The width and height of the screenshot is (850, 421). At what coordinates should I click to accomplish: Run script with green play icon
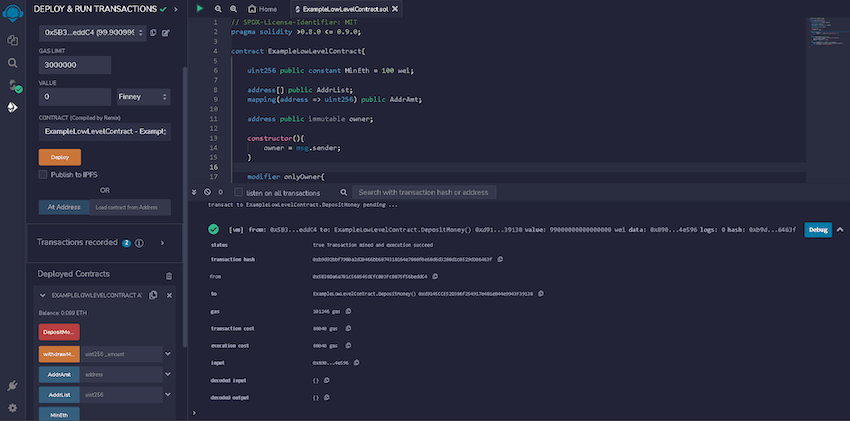point(200,9)
